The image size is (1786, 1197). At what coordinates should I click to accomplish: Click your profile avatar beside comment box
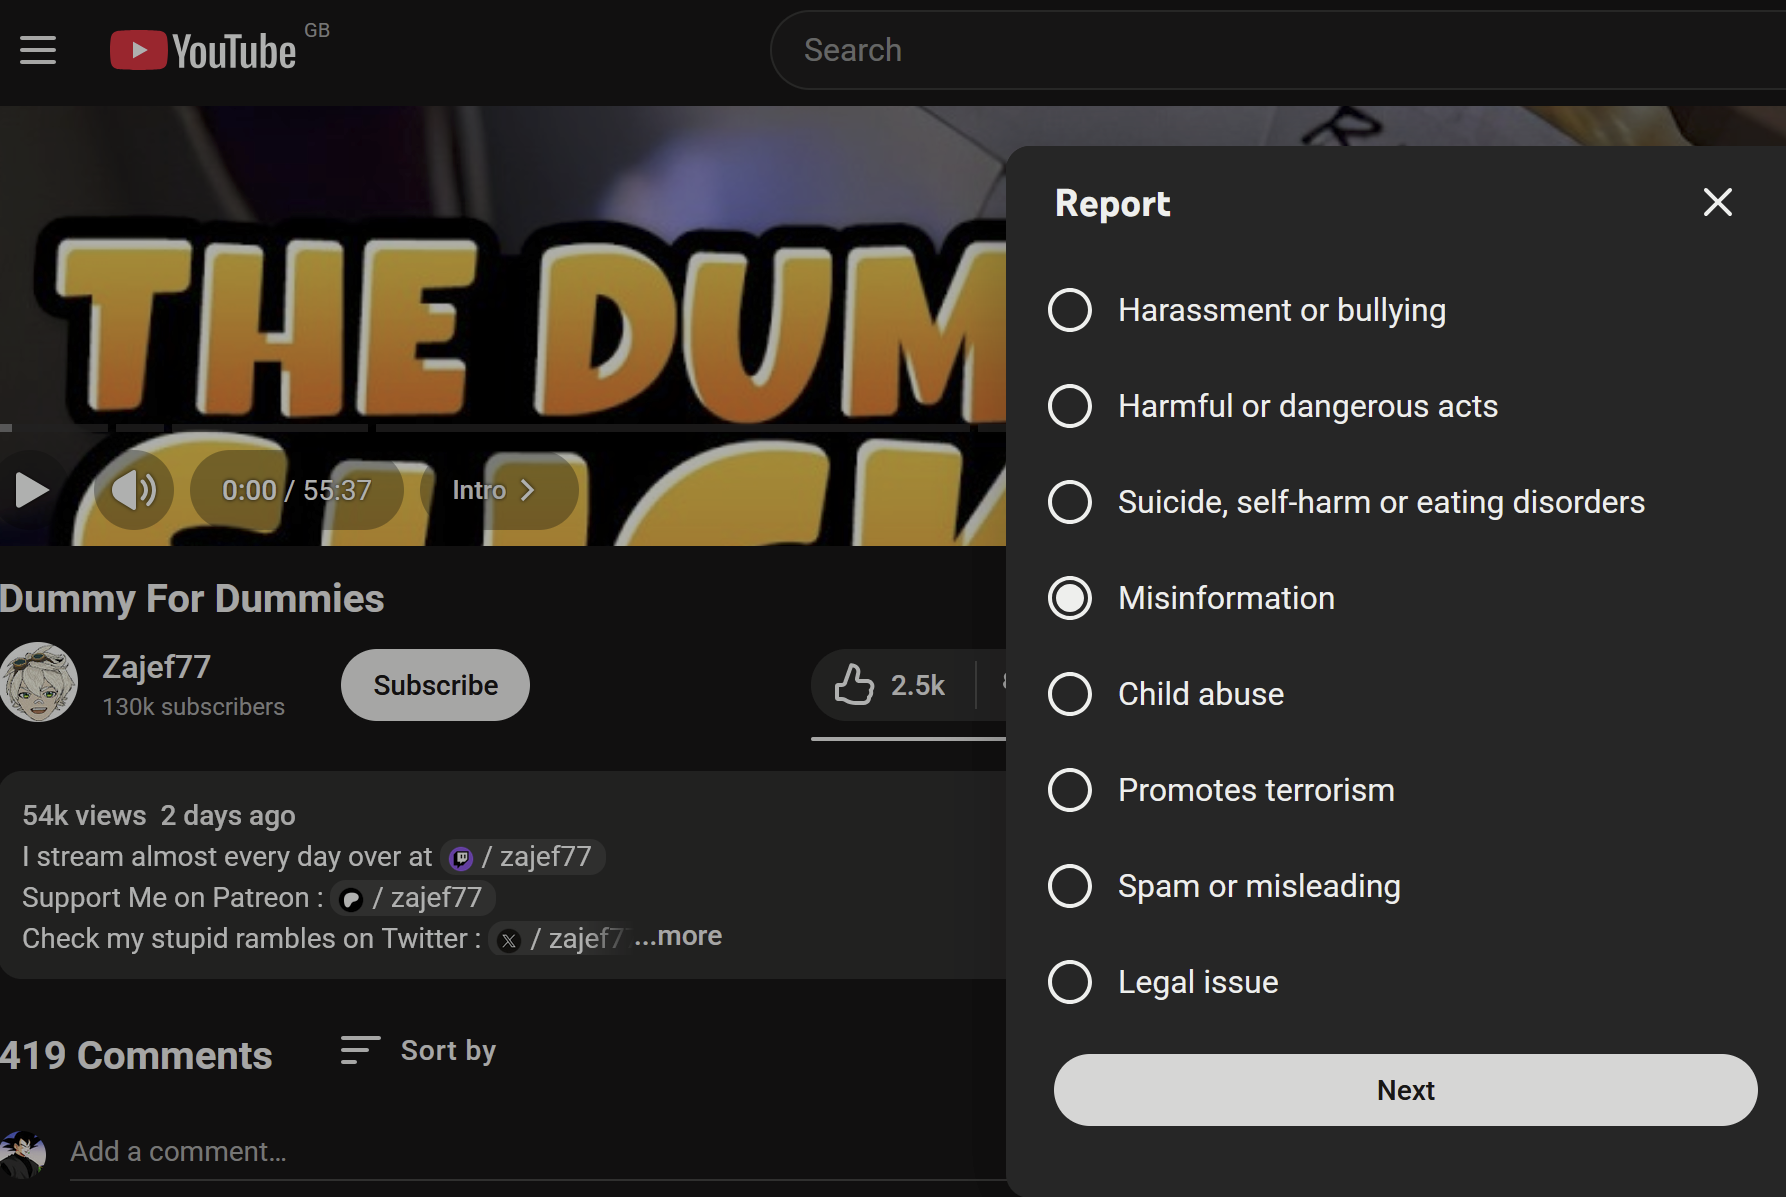[x=22, y=1154]
